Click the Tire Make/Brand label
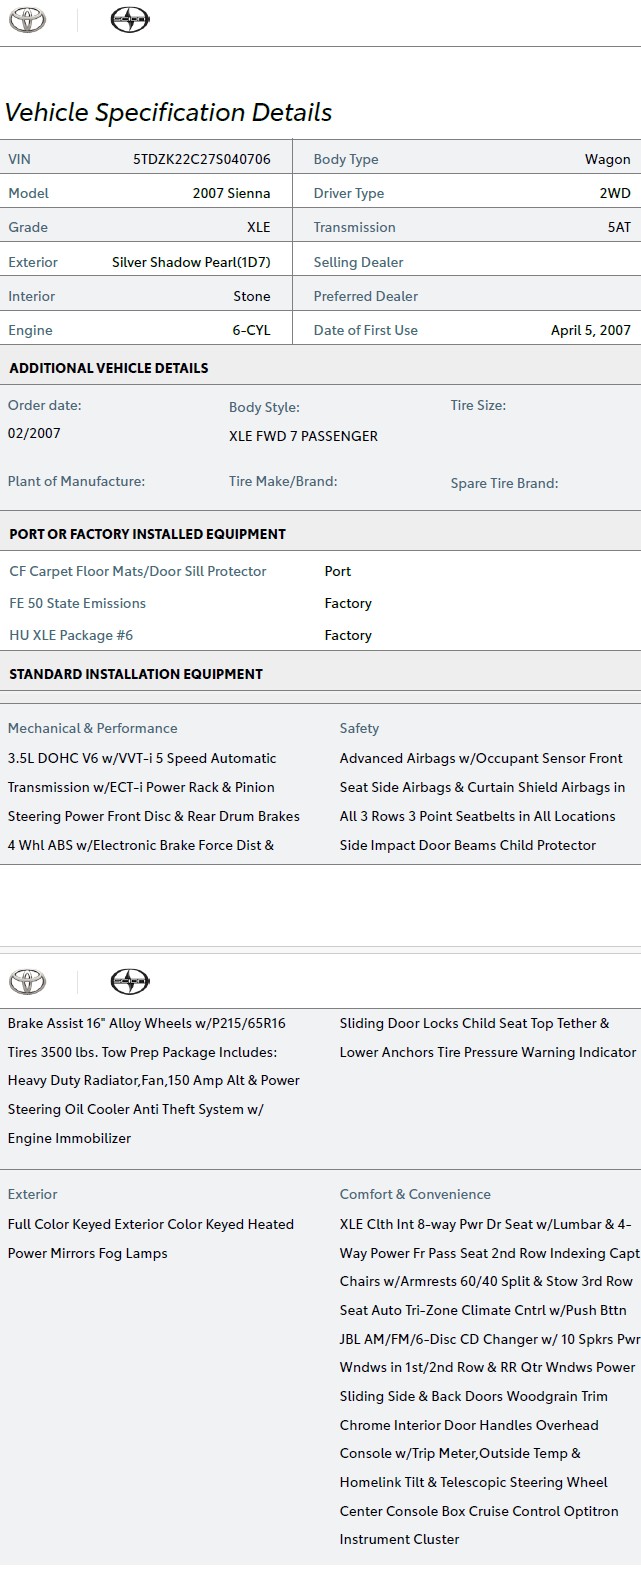Image resolution: width=641 pixels, height=1571 pixels. click(283, 481)
